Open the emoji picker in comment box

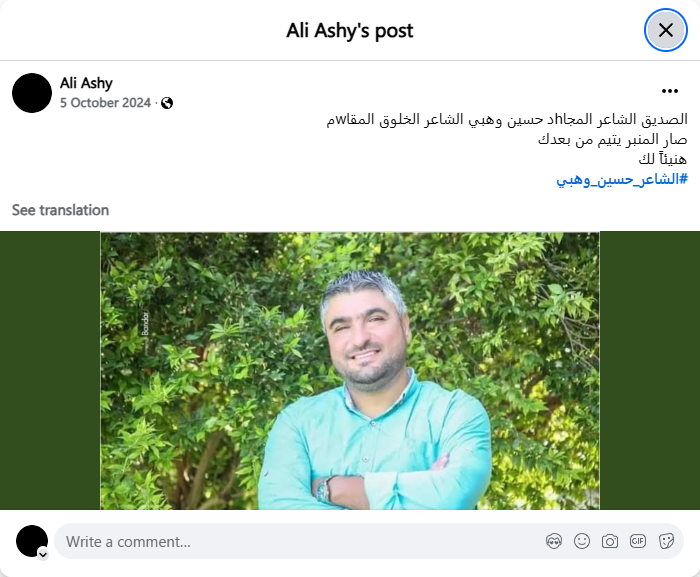tap(582, 541)
